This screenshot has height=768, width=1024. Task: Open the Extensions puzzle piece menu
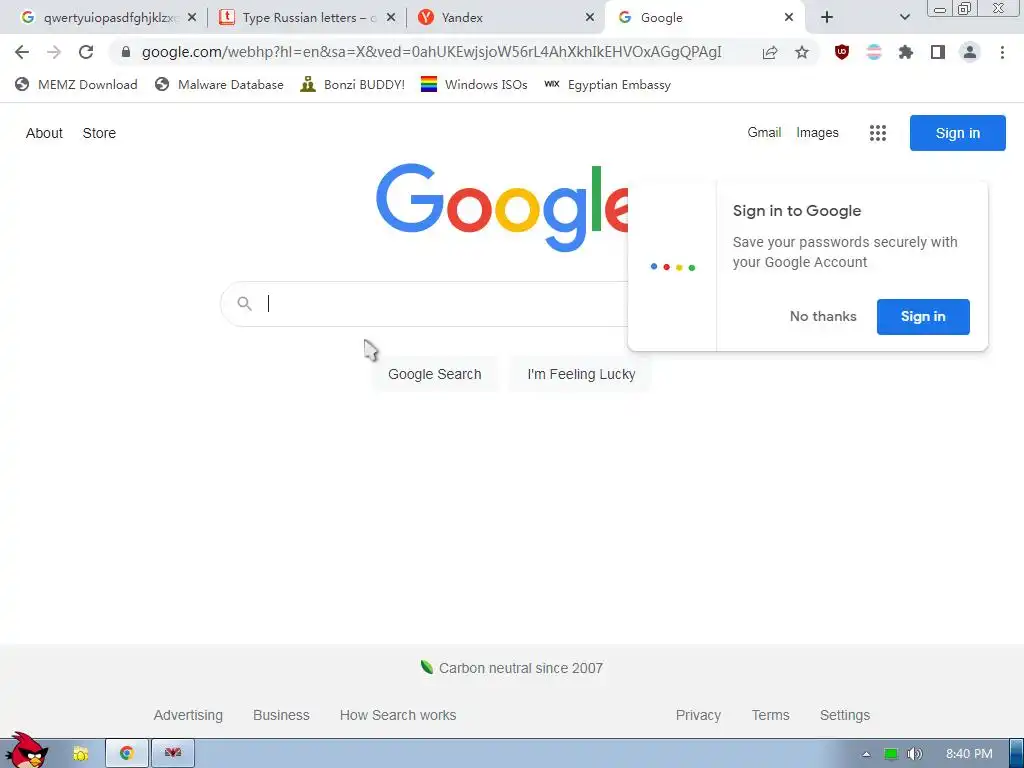[x=906, y=52]
